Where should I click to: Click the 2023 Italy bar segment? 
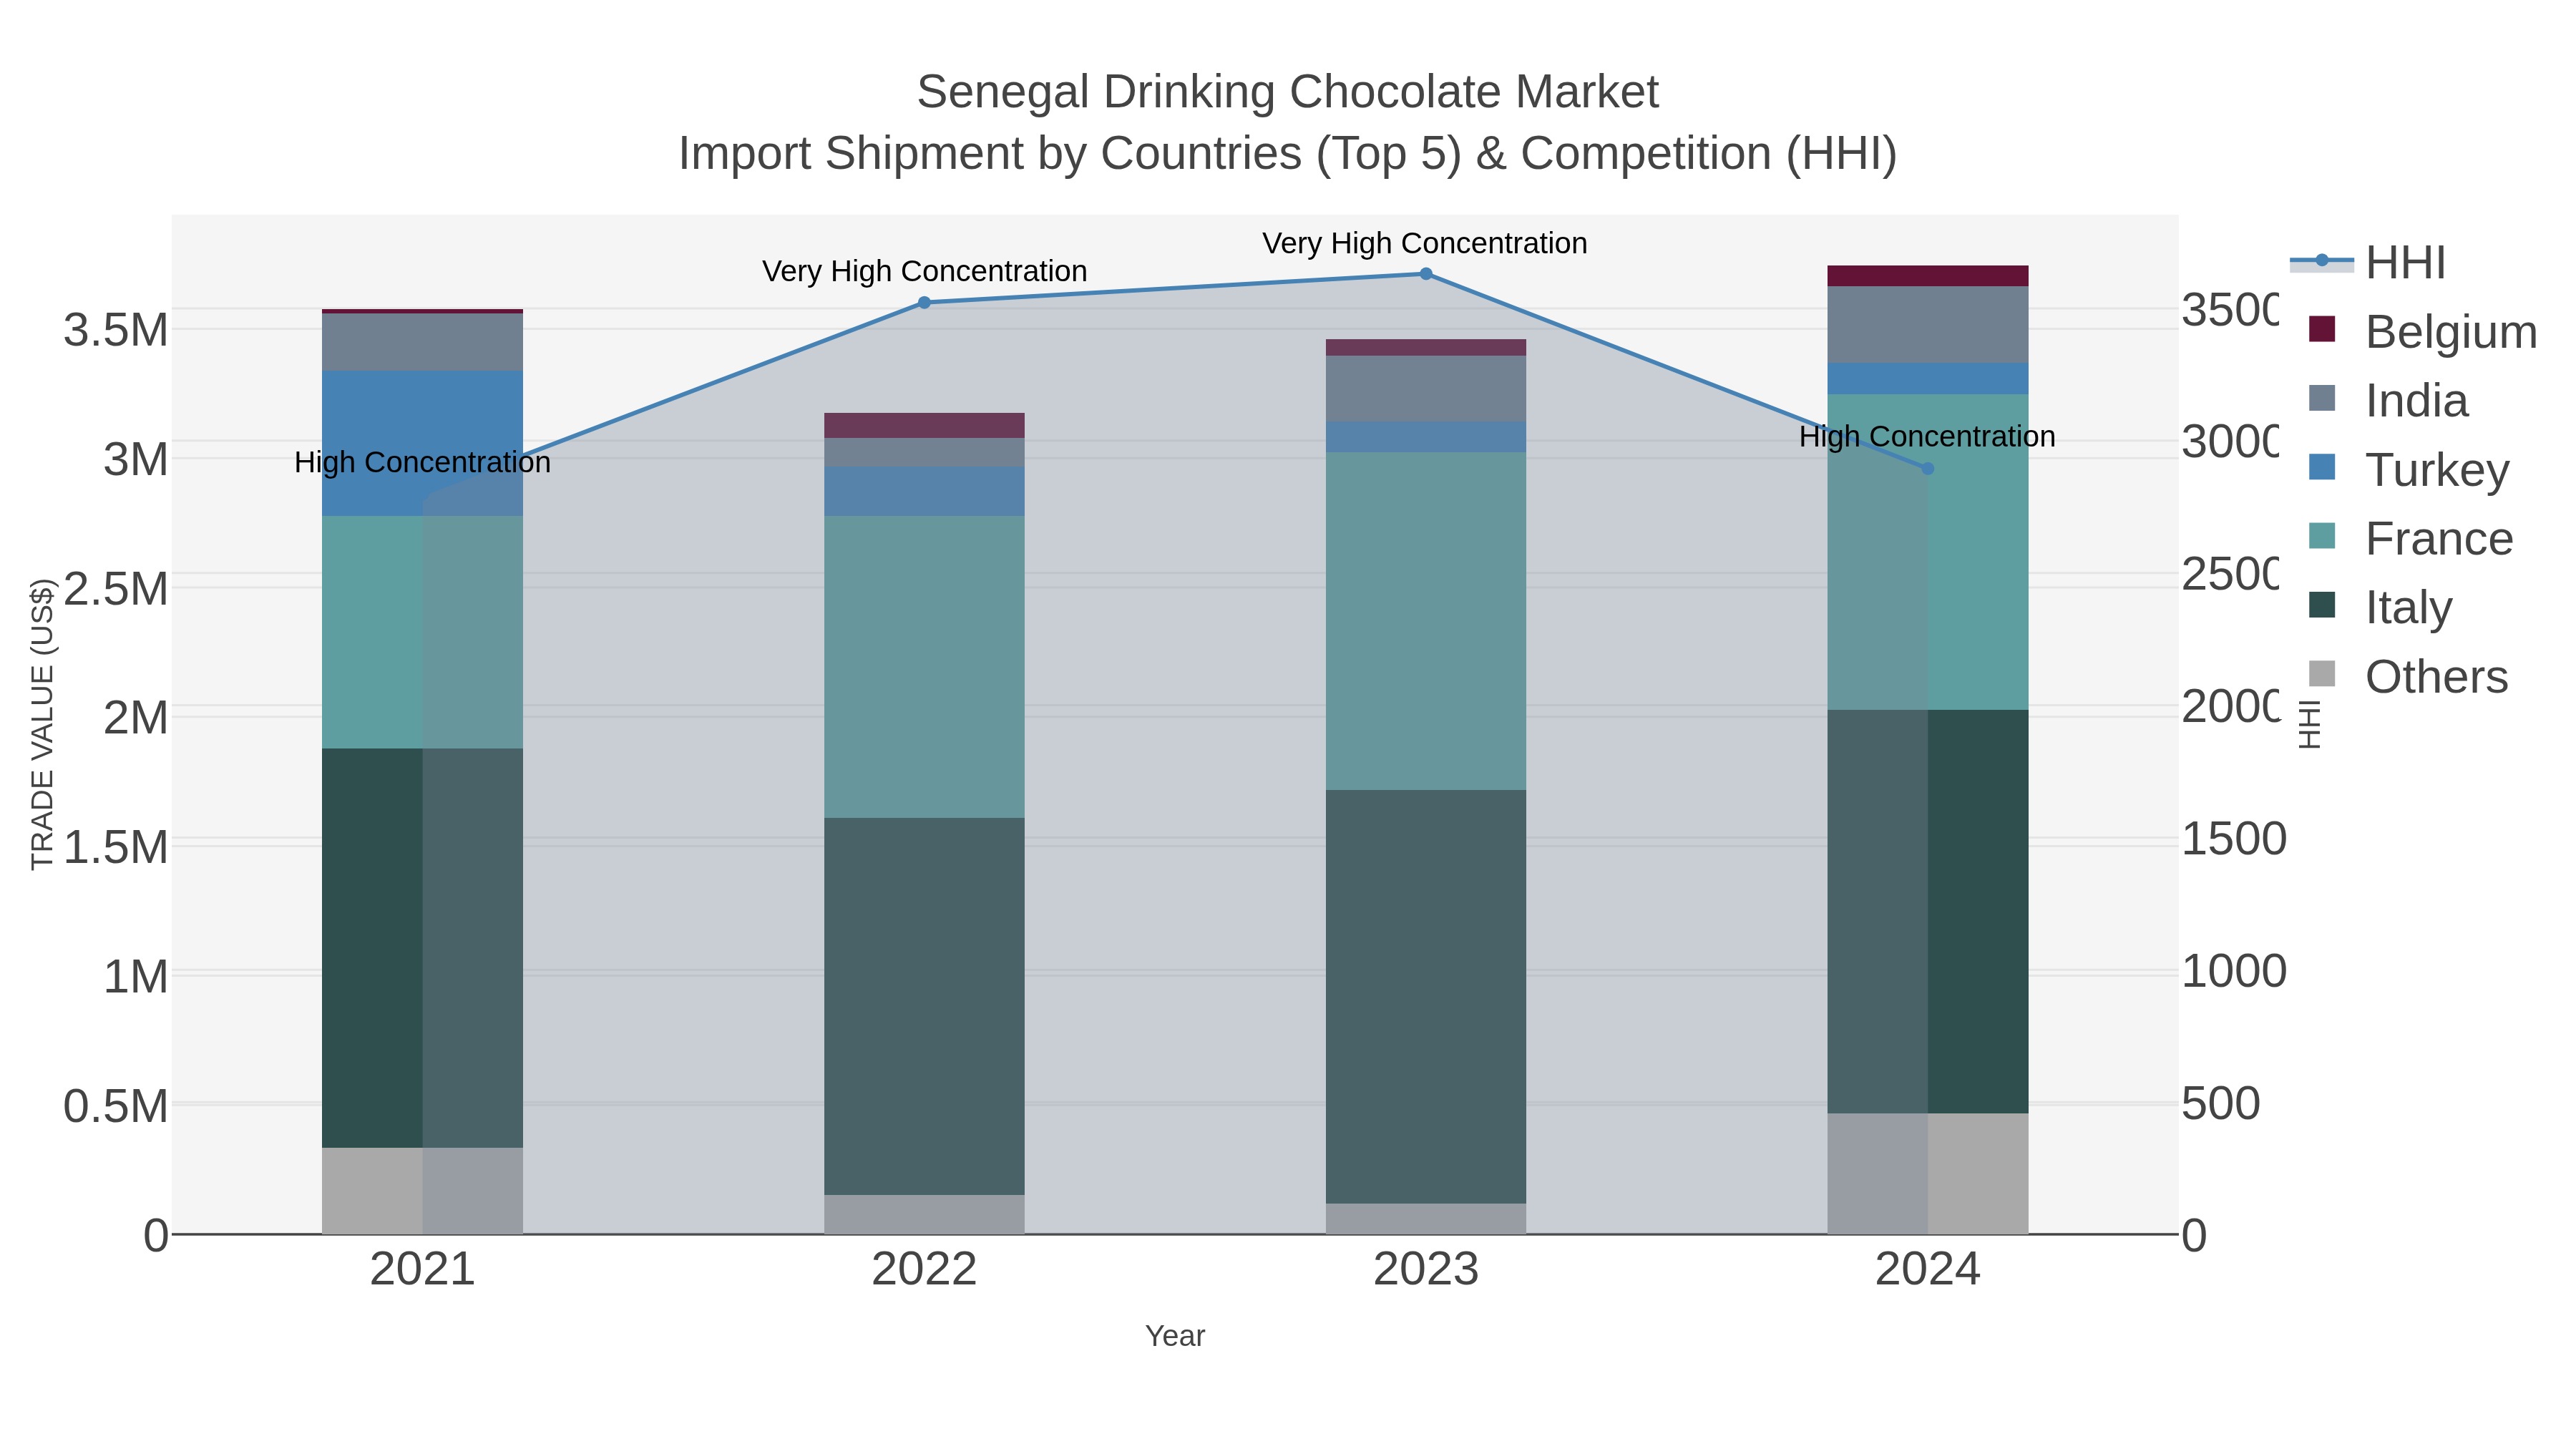click(1426, 996)
